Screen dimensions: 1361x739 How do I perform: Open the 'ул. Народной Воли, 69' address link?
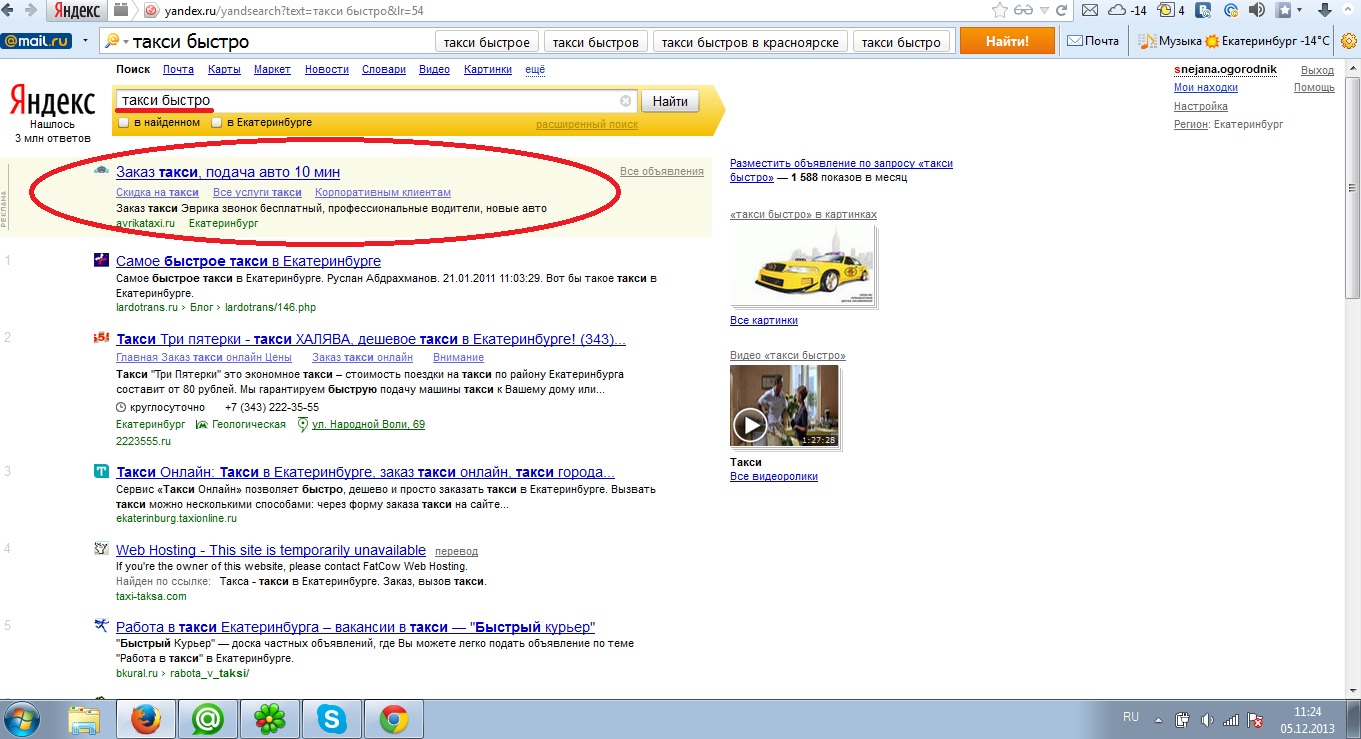click(x=368, y=425)
